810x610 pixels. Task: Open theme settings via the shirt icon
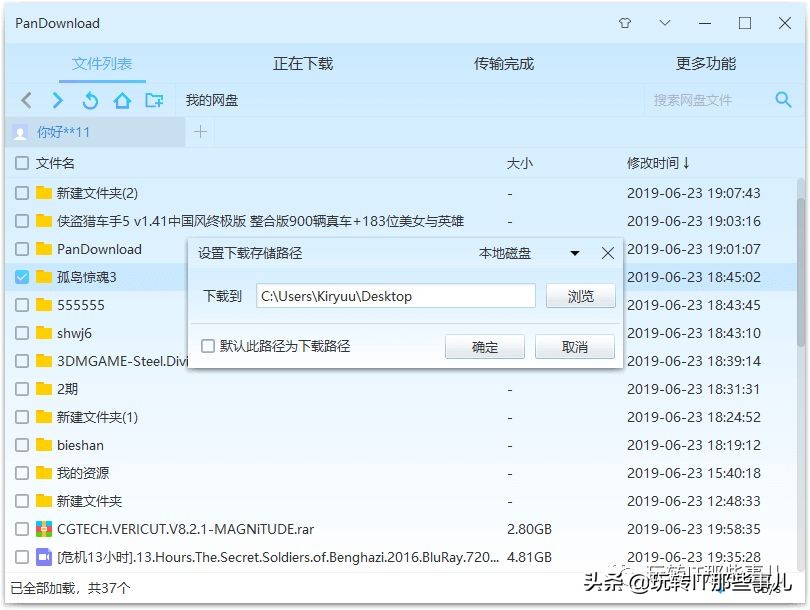(x=625, y=22)
